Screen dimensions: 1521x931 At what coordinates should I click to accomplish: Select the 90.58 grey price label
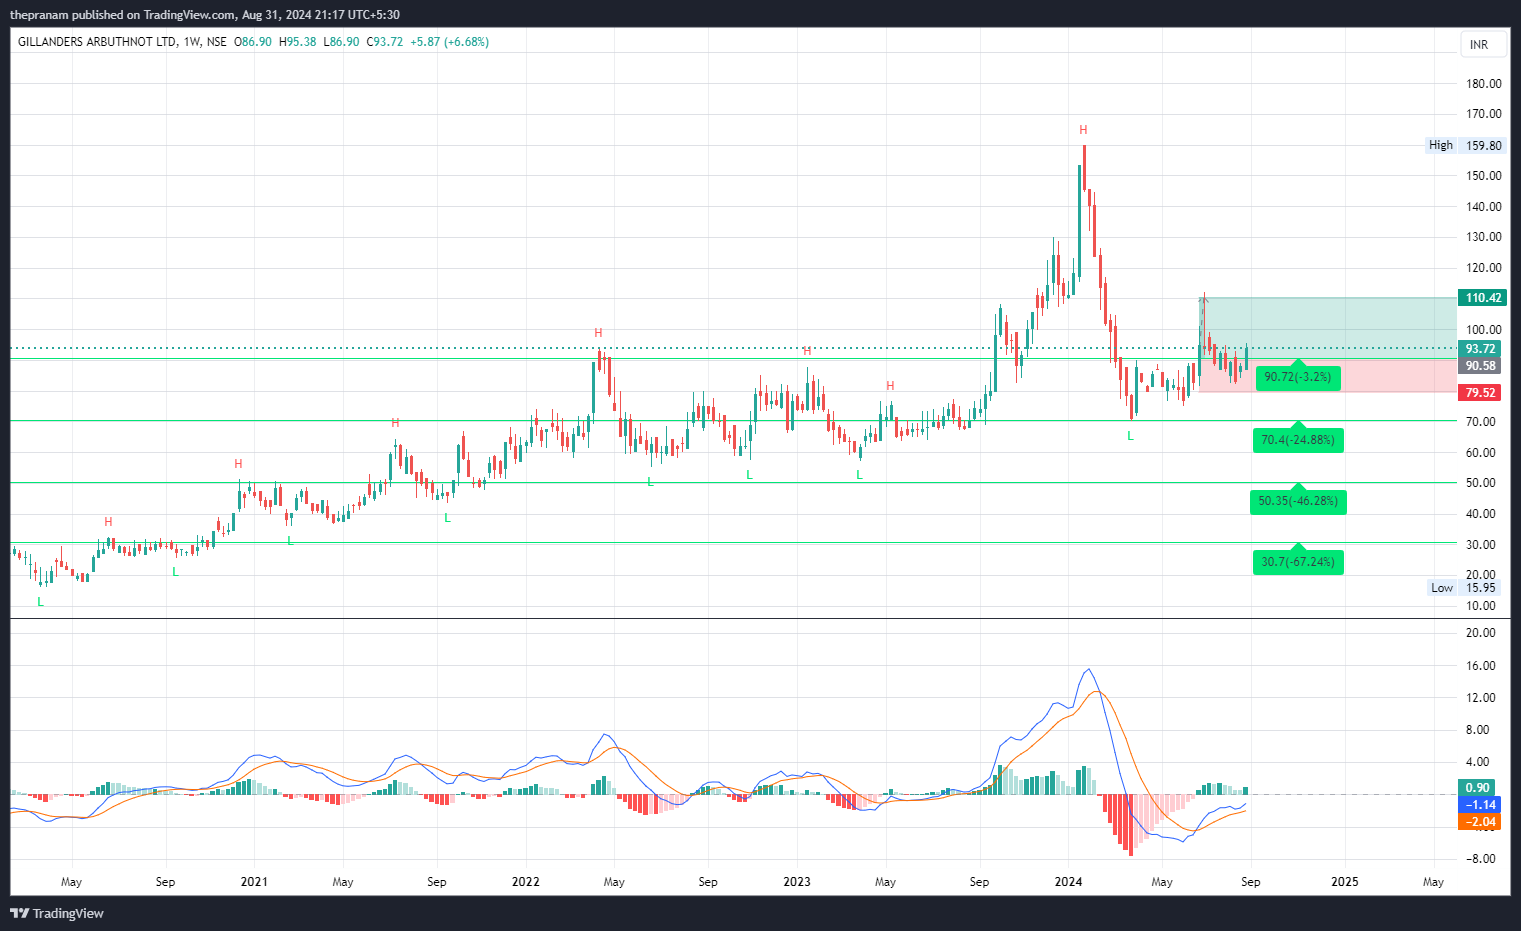tap(1480, 366)
